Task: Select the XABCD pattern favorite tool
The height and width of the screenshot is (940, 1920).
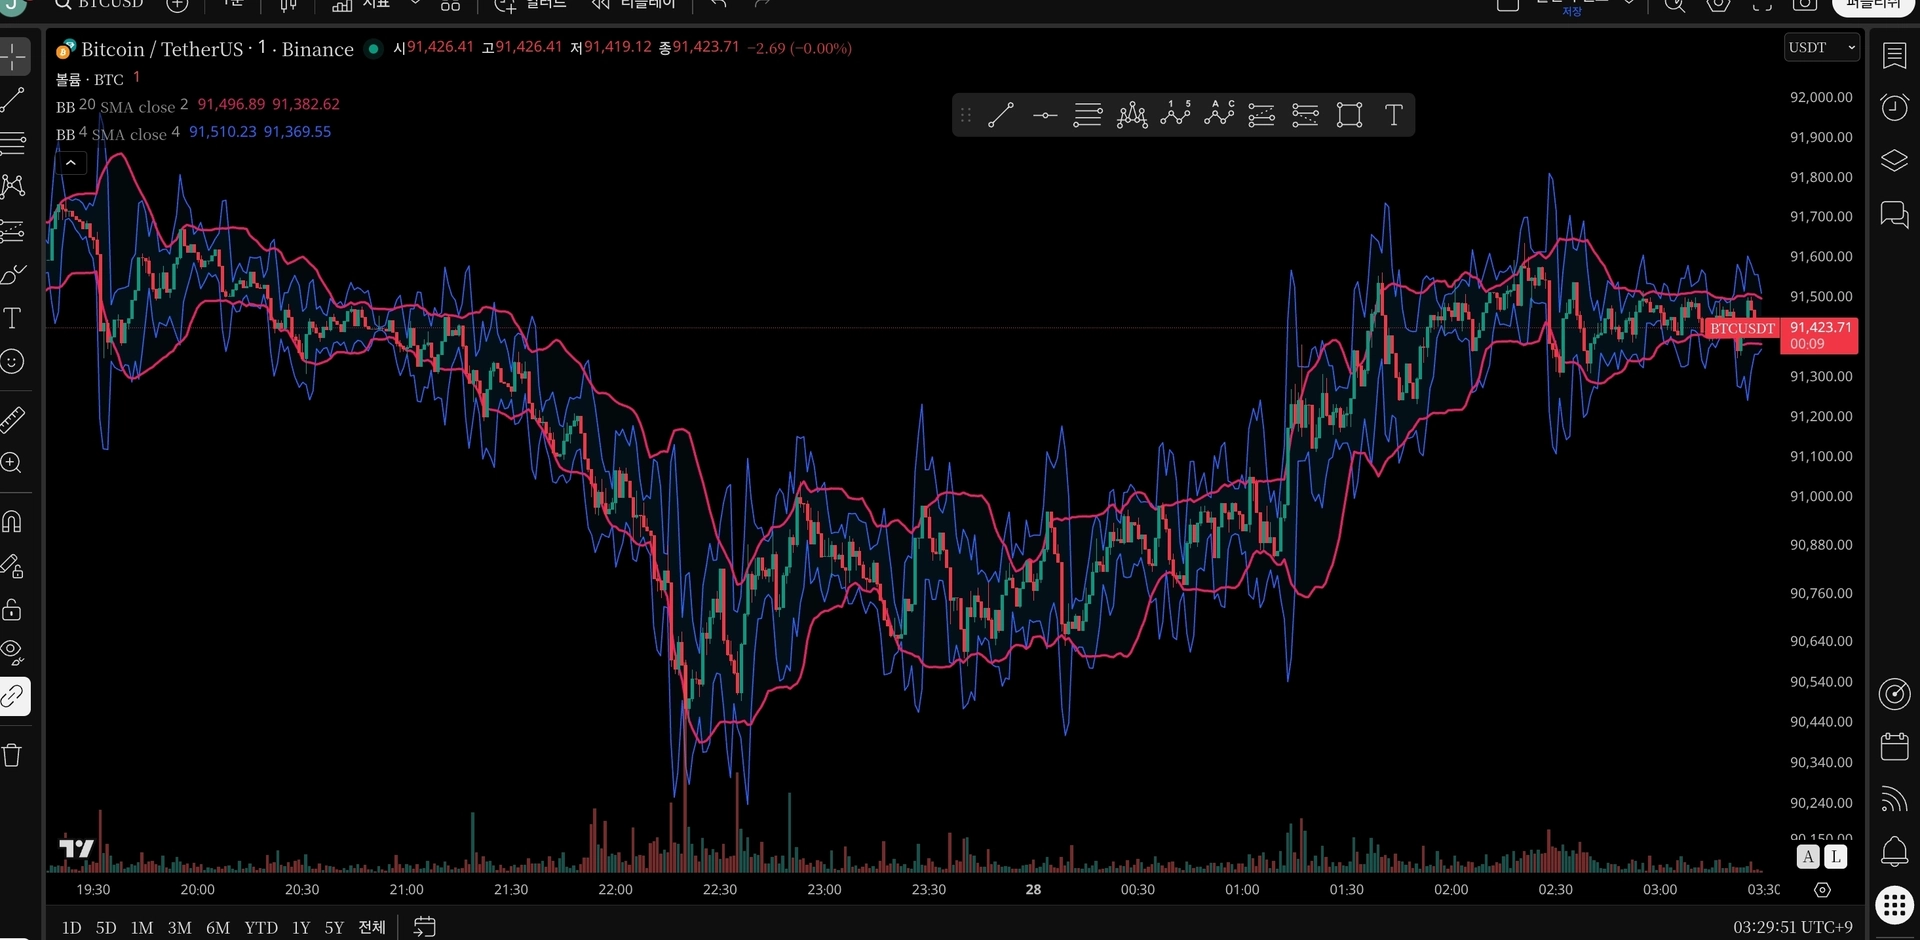Action: [1132, 115]
